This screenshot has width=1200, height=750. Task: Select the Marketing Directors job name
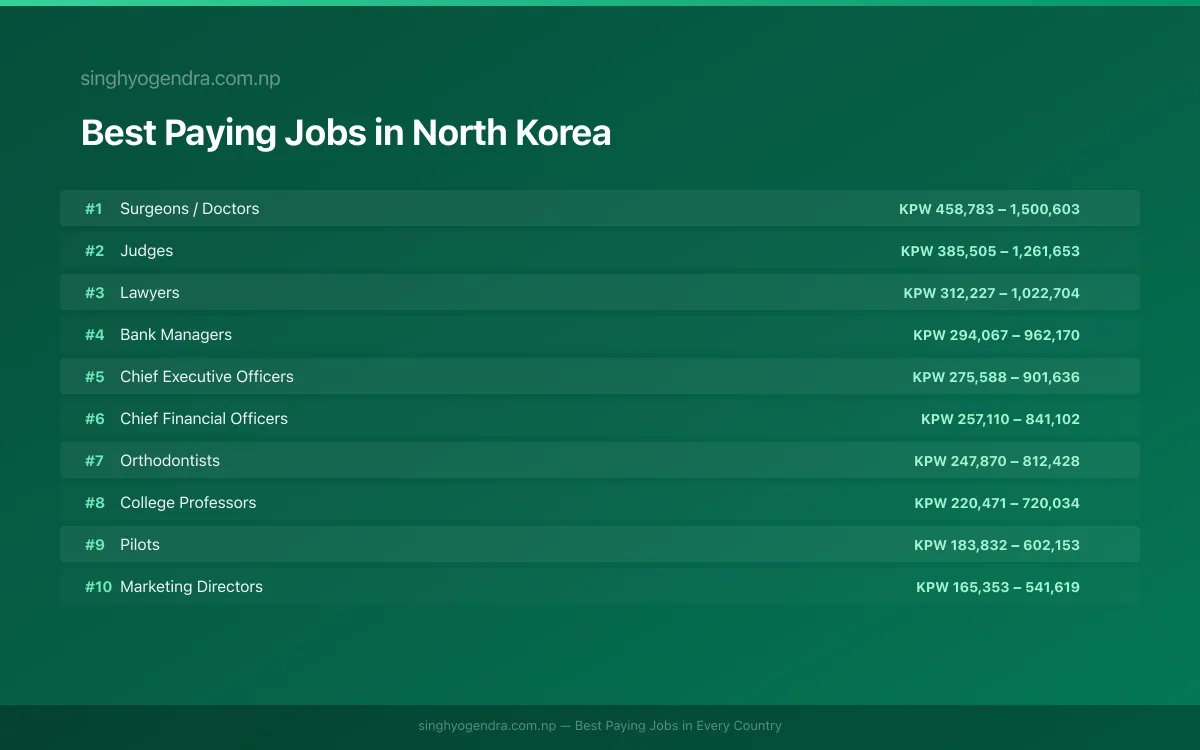192,587
